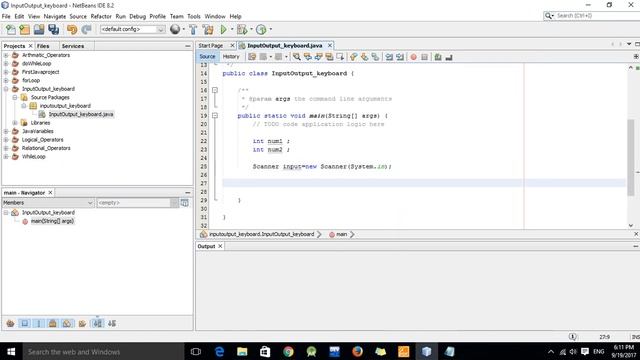640x360 pixels.
Task: Switch to History view button
Action: [x=231, y=57]
